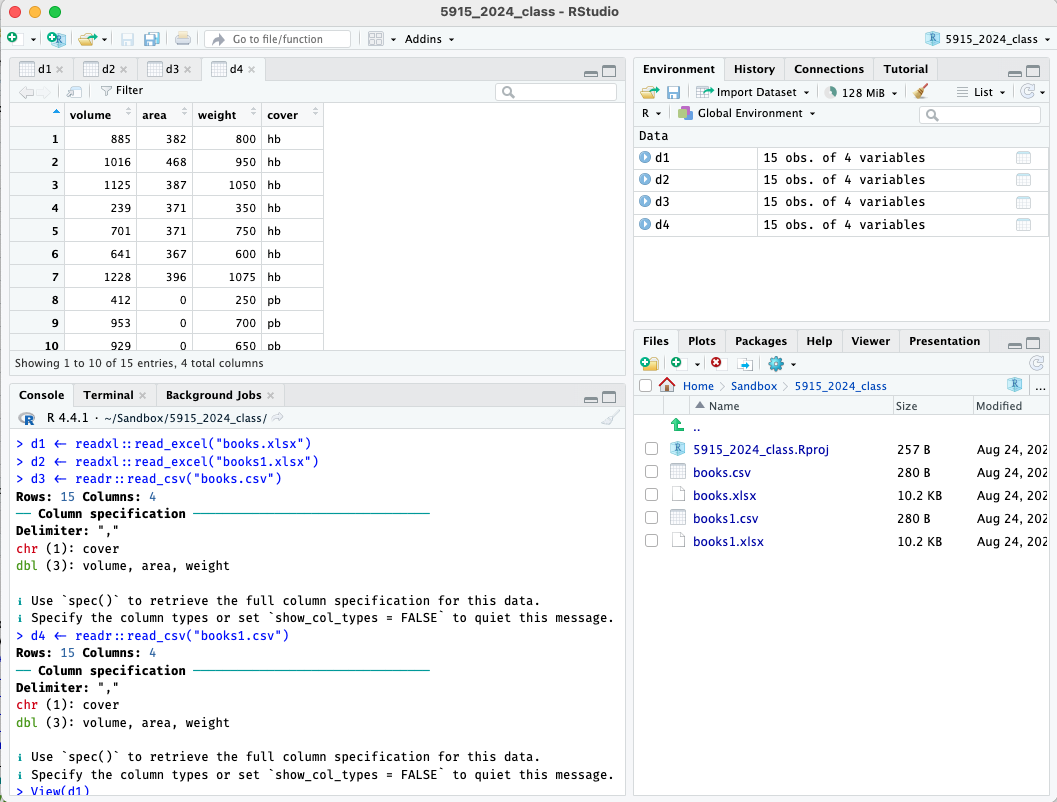Switch to the History tab

click(754, 69)
